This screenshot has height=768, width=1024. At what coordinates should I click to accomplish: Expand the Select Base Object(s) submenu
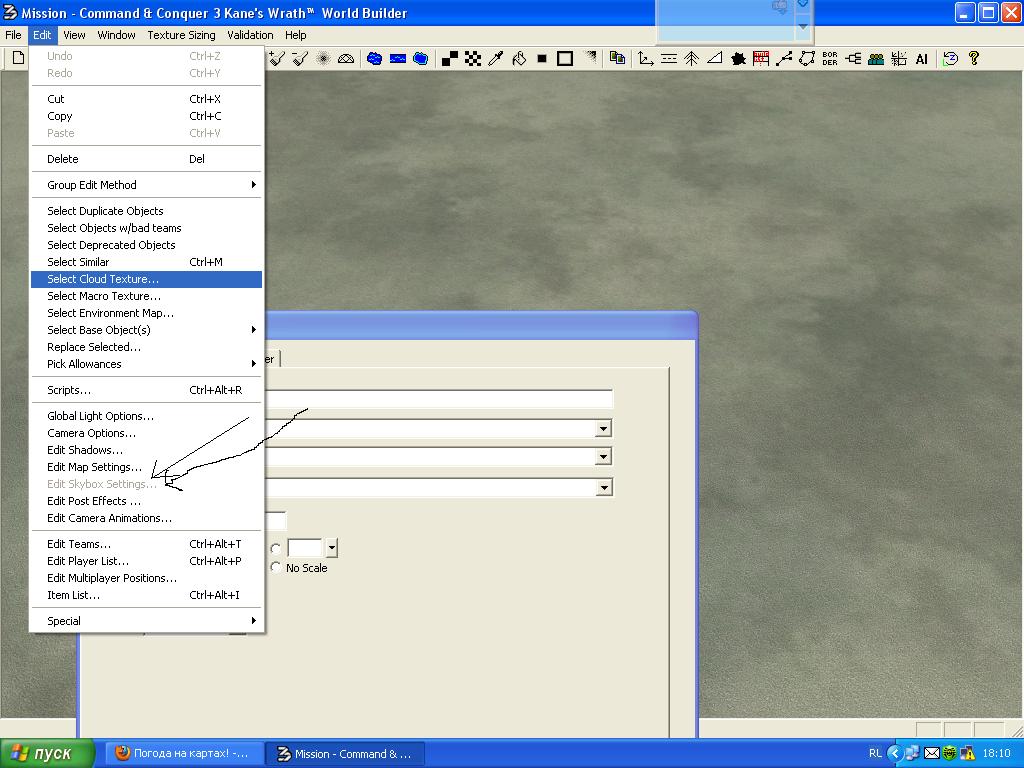click(146, 330)
